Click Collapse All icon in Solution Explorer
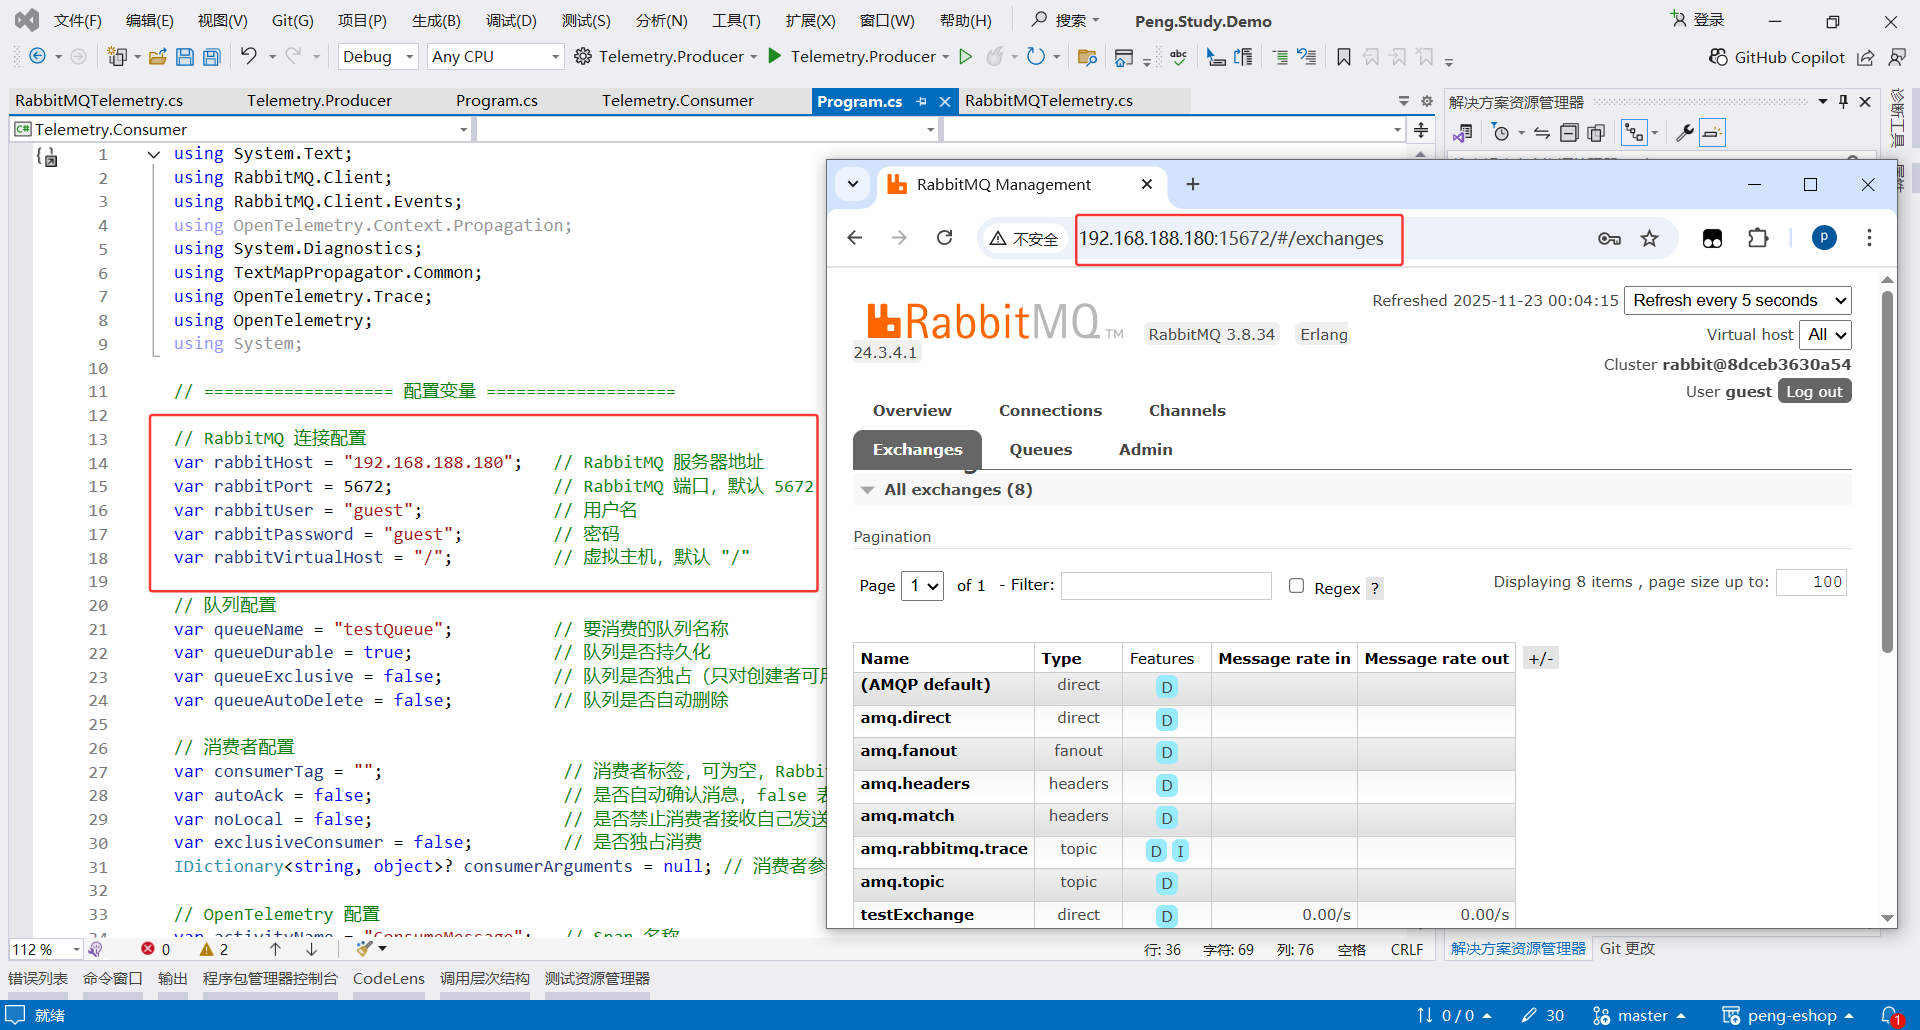The image size is (1920, 1030). click(1569, 132)
